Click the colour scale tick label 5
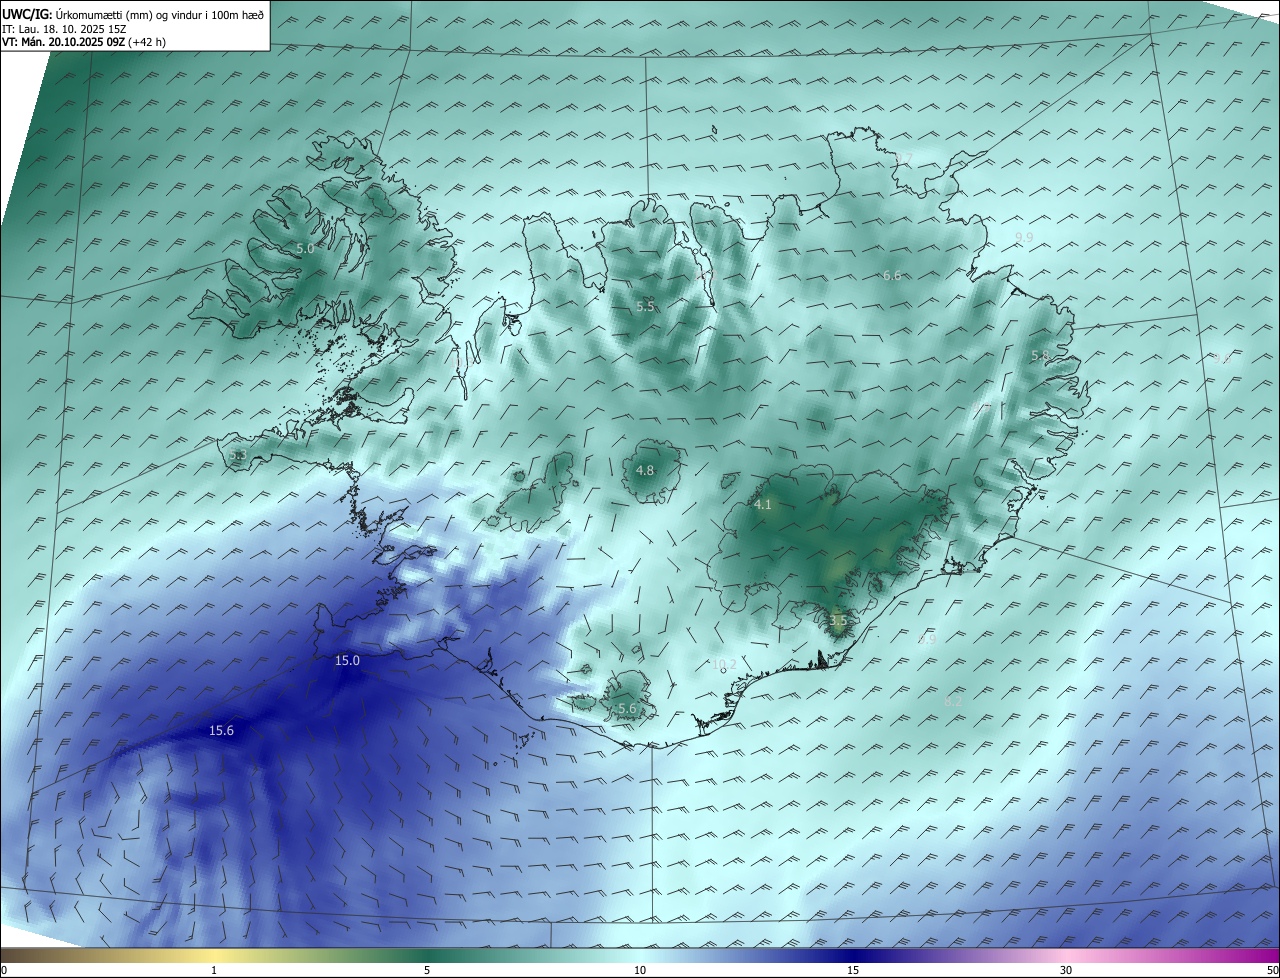Viewport: 1280px width, 978px height. [427, 970]
